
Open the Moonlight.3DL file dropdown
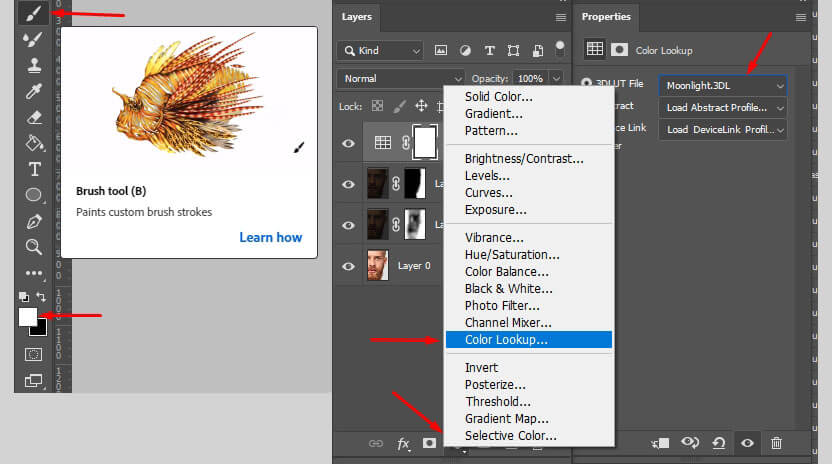pos(723,85)
